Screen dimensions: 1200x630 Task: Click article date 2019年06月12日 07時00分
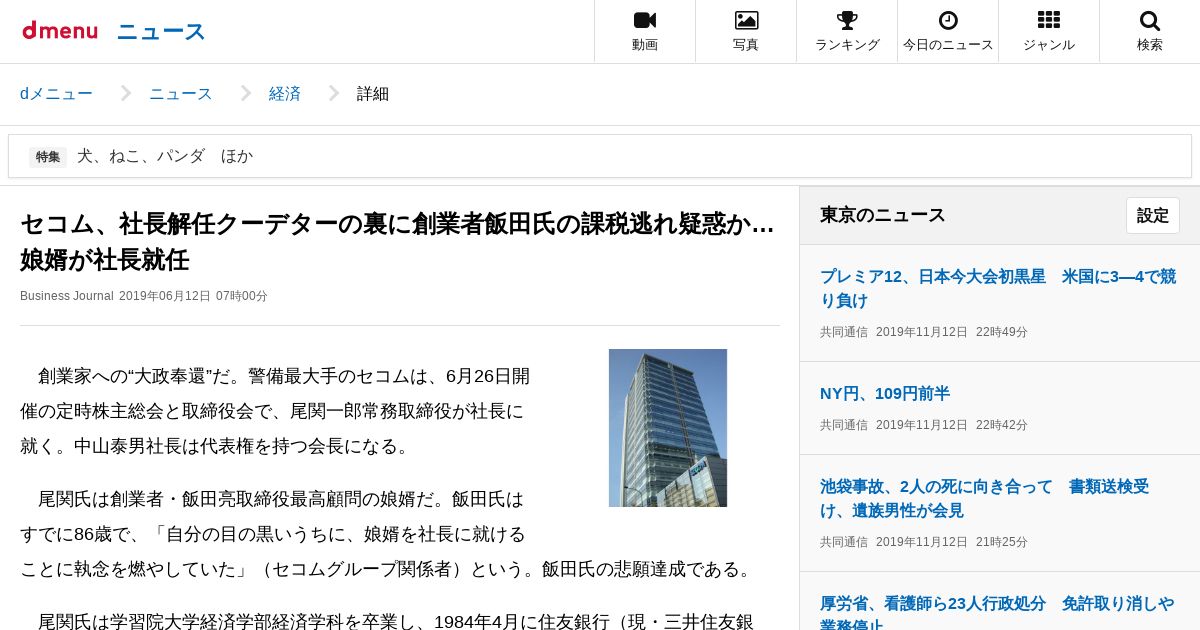pos(194,296)
